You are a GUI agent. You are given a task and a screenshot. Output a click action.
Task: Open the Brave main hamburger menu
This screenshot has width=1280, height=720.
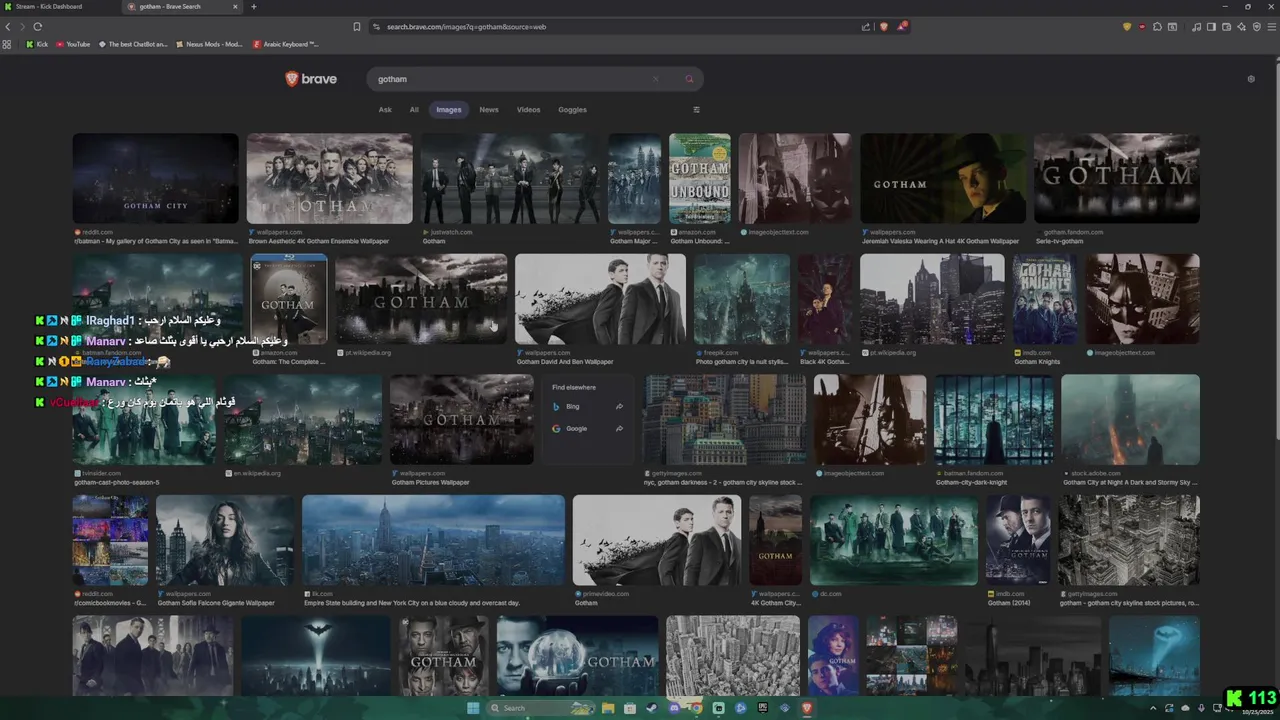tap(1271, 27)
